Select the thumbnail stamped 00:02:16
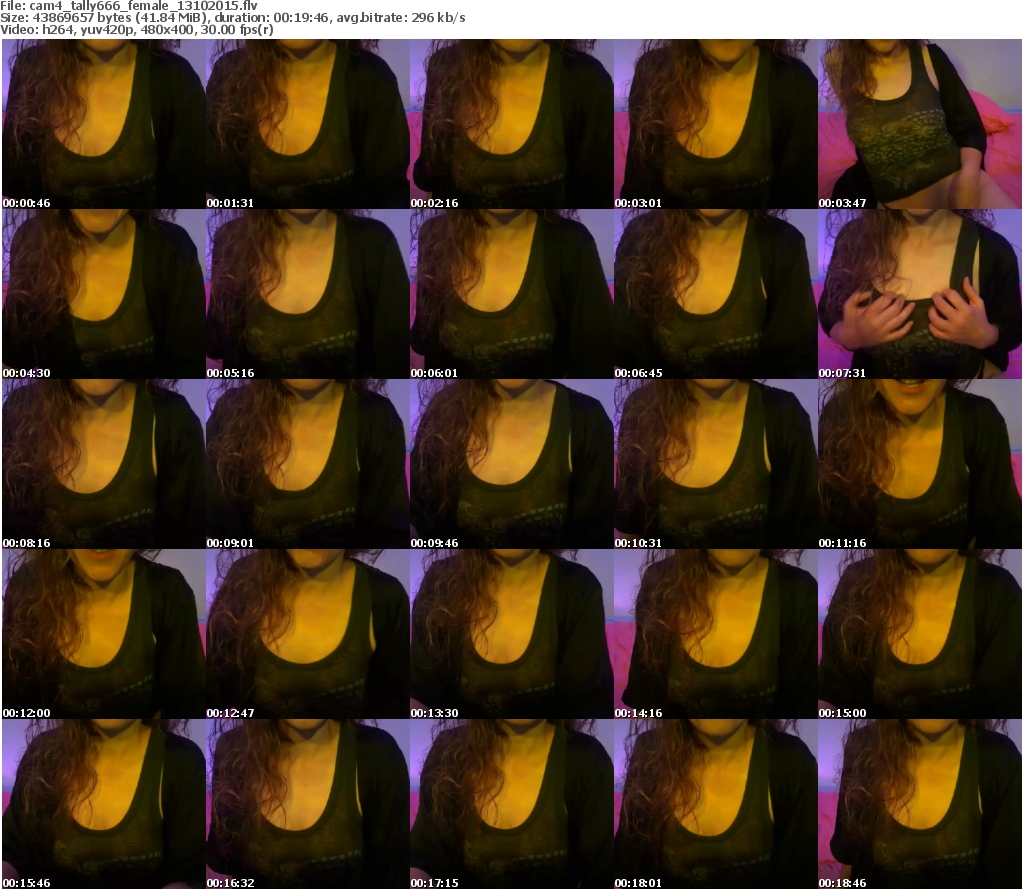1024x889 pixels. [x=512, y=124]
